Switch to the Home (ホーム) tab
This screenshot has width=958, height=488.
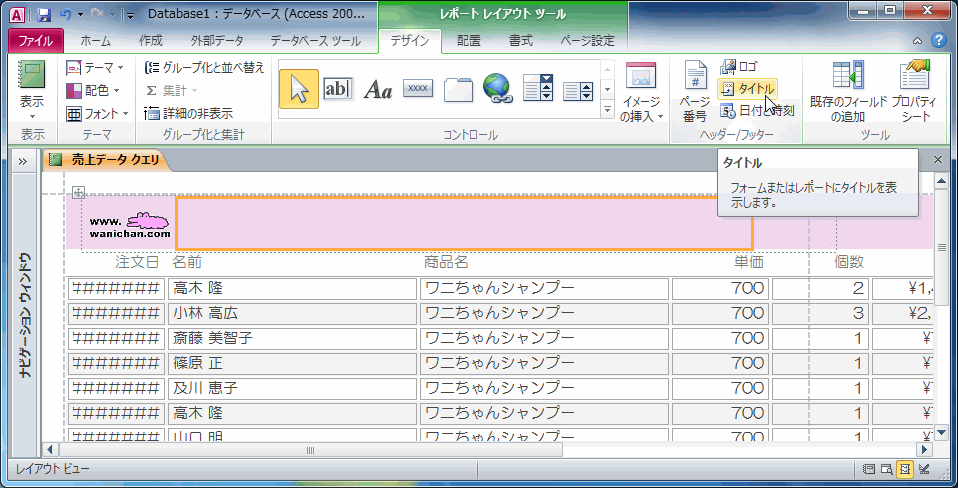pyautogui.click(x=96, y=41)
